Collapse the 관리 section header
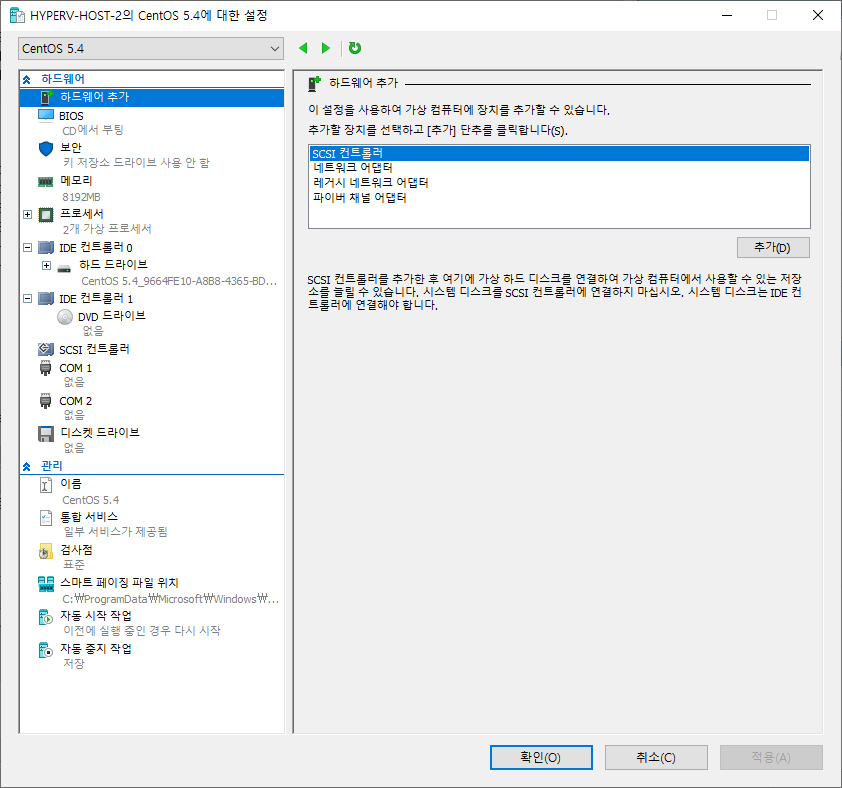The height and width of the screenshot is (788, 842). (x=27, y=467)
